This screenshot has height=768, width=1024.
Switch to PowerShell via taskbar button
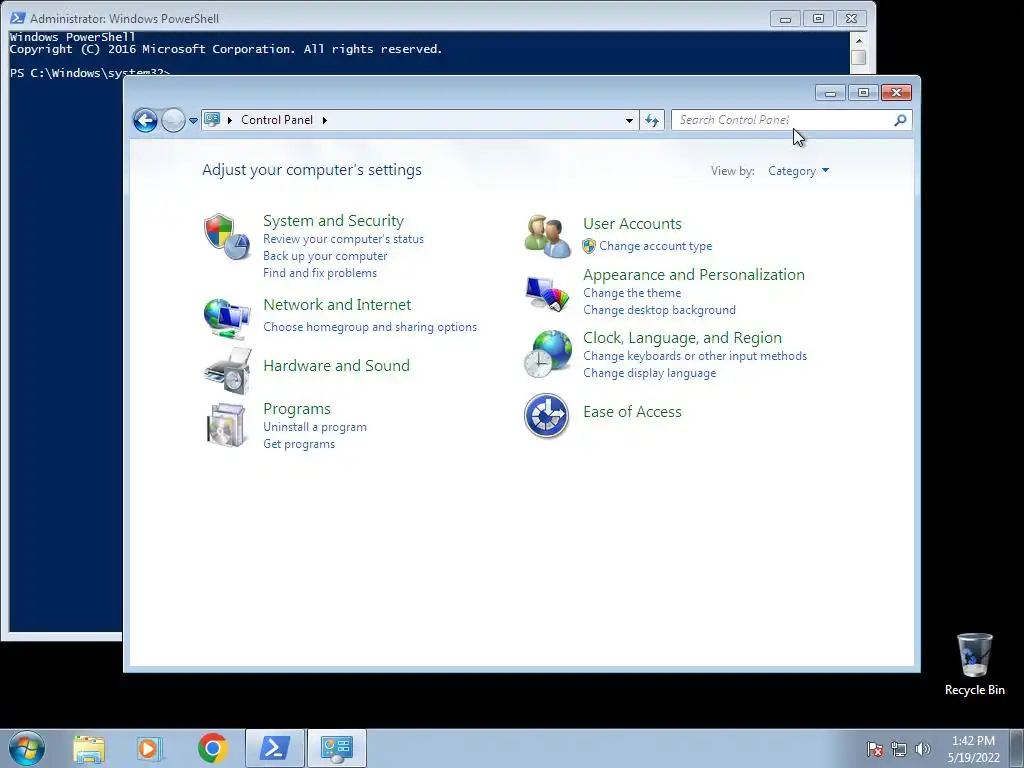click(275, 748)
